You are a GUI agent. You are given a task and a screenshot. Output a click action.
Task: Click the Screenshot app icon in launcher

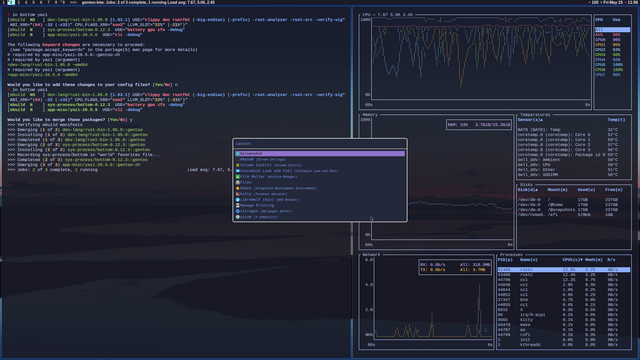click(x=238, y=153)
